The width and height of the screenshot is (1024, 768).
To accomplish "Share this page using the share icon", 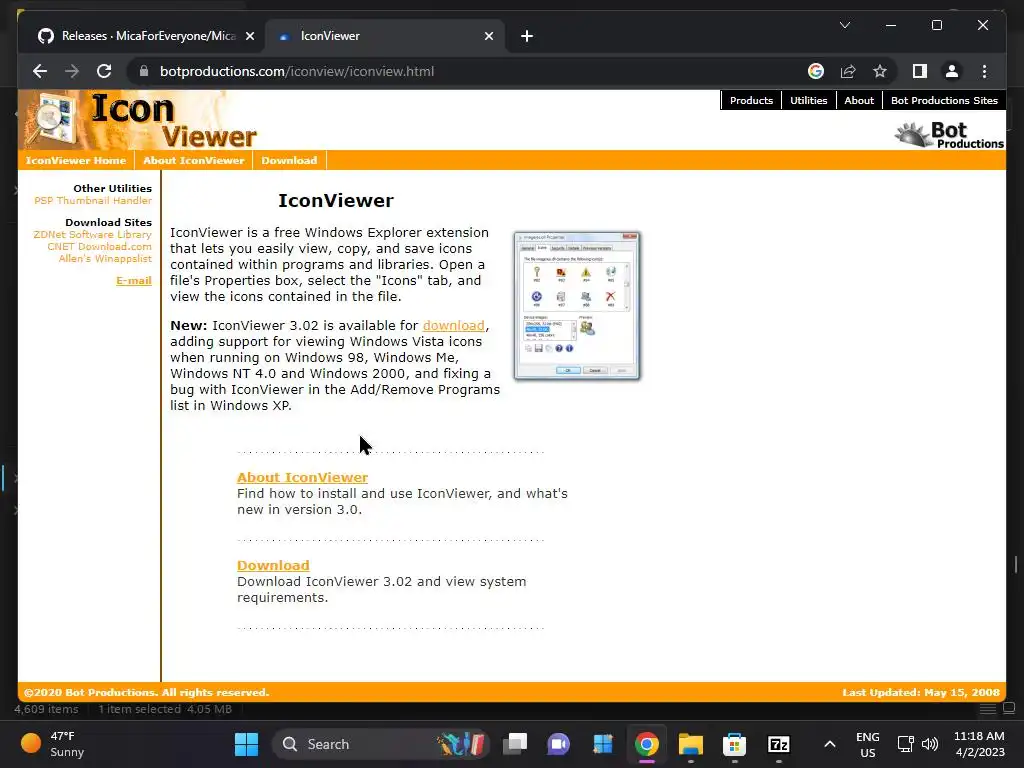I will coord(848,71).
